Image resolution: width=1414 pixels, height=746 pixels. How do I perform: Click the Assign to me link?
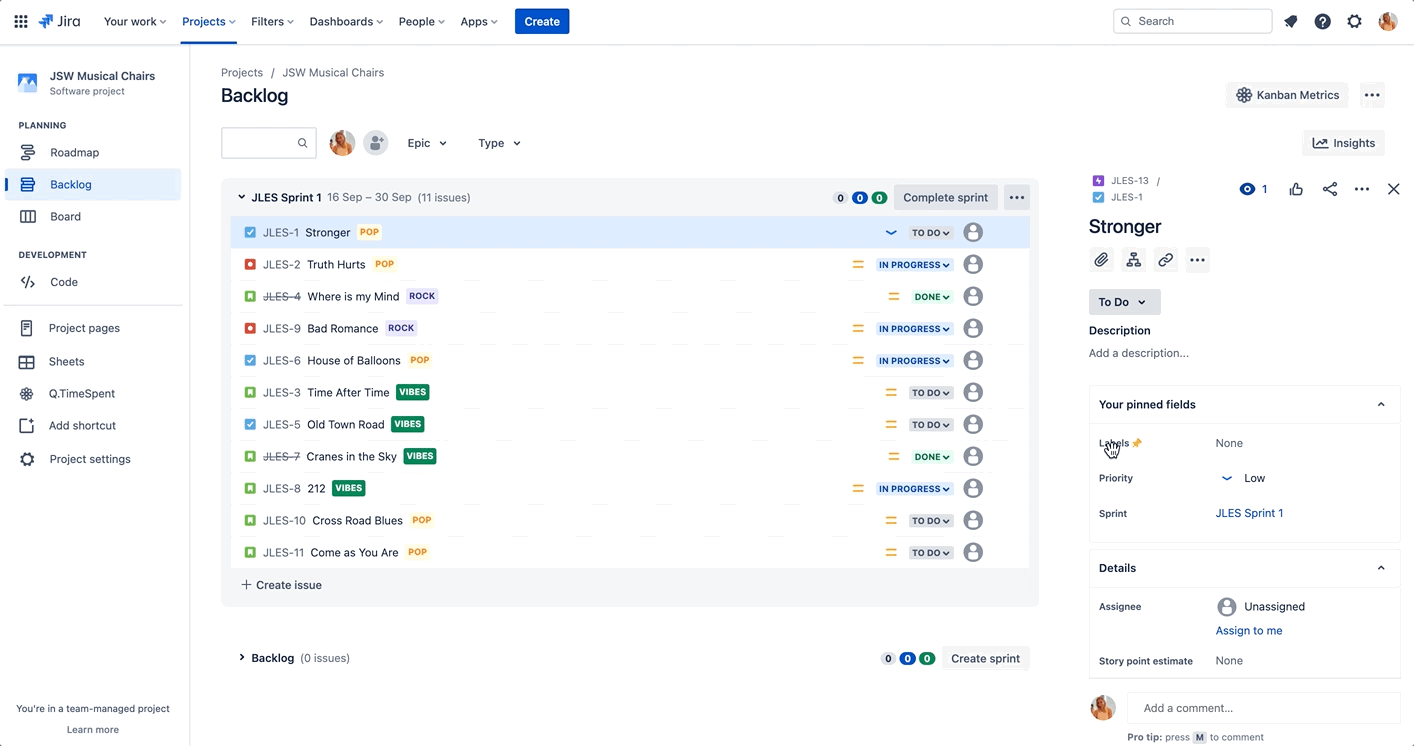tap(1248, 630)
